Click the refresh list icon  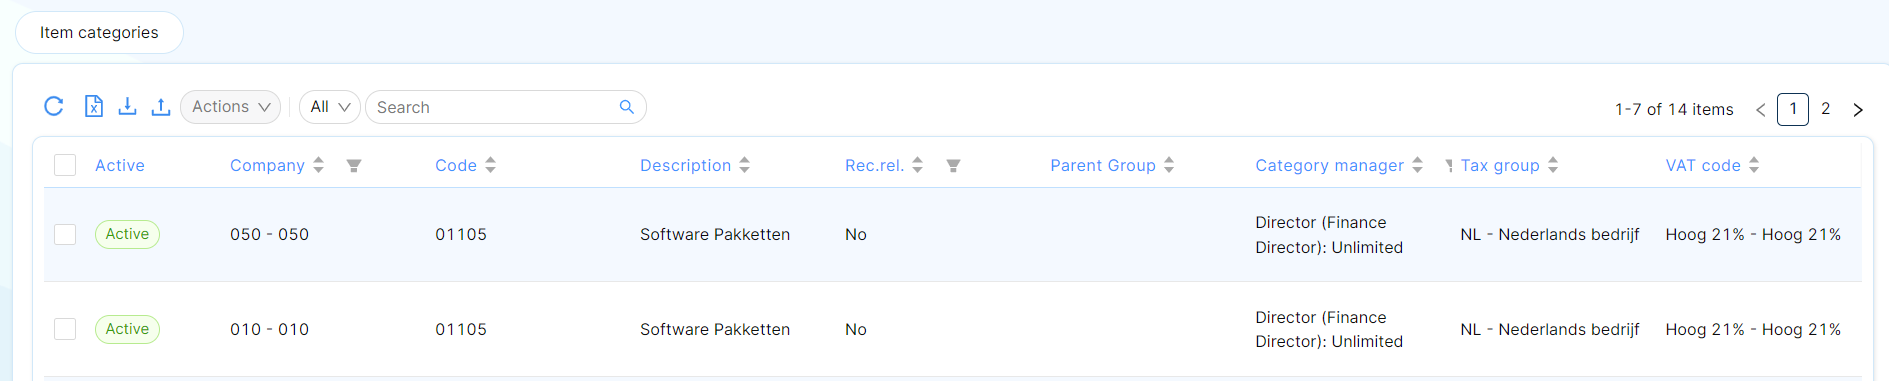point(54,106)
